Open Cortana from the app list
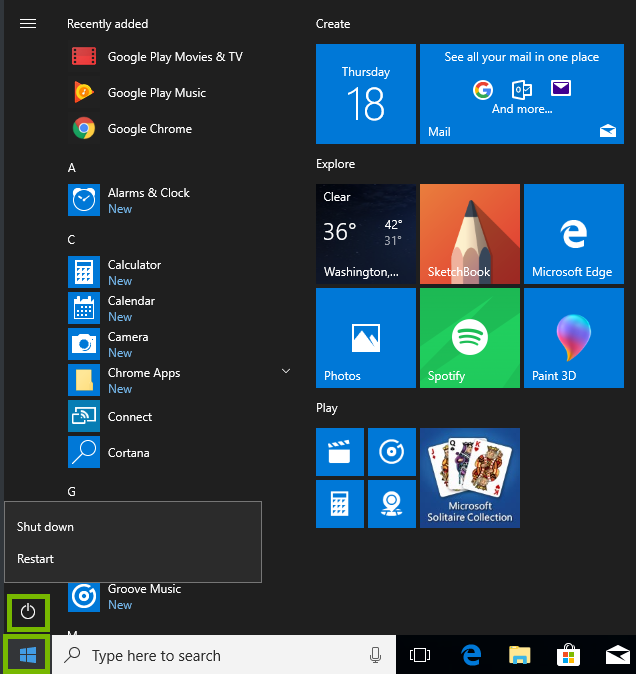Screen dimensions: 636x674 [x=180, y=452]
